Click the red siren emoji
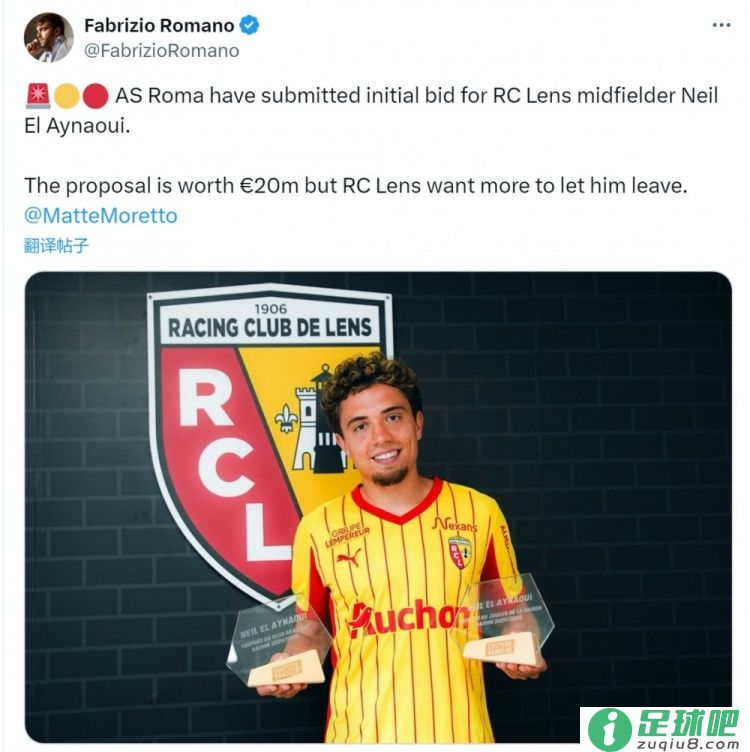 pos(38,95)
